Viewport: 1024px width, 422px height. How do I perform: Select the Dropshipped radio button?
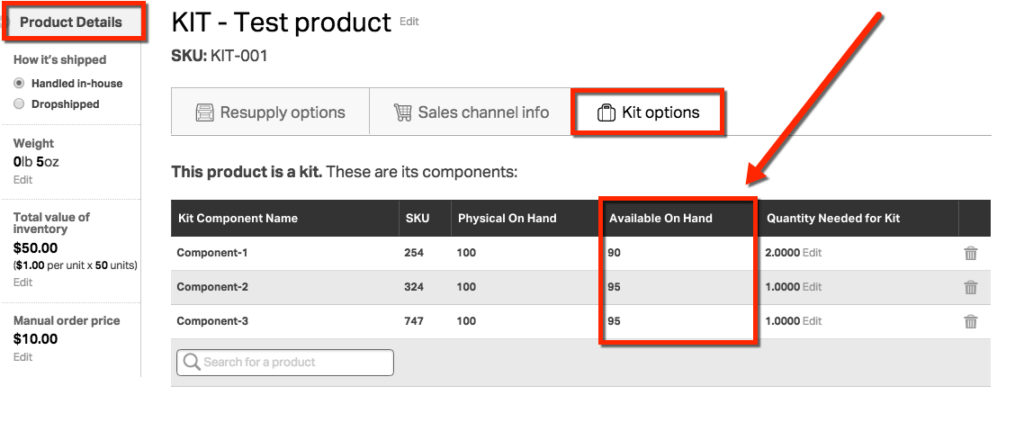click(19, 104)
